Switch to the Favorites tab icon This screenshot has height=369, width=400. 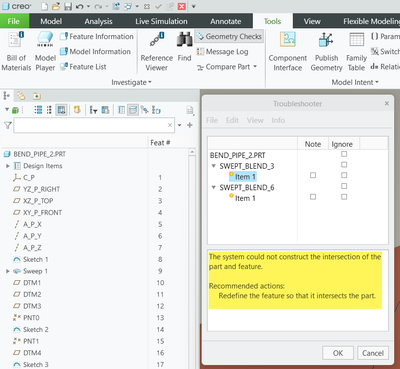coord(37,96)
